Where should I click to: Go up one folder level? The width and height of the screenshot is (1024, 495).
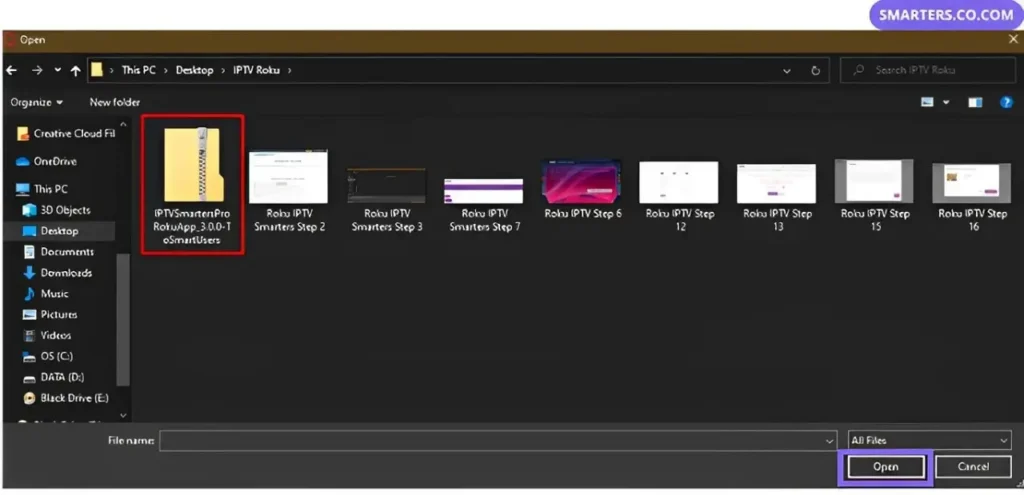click(x=76, y=71)
